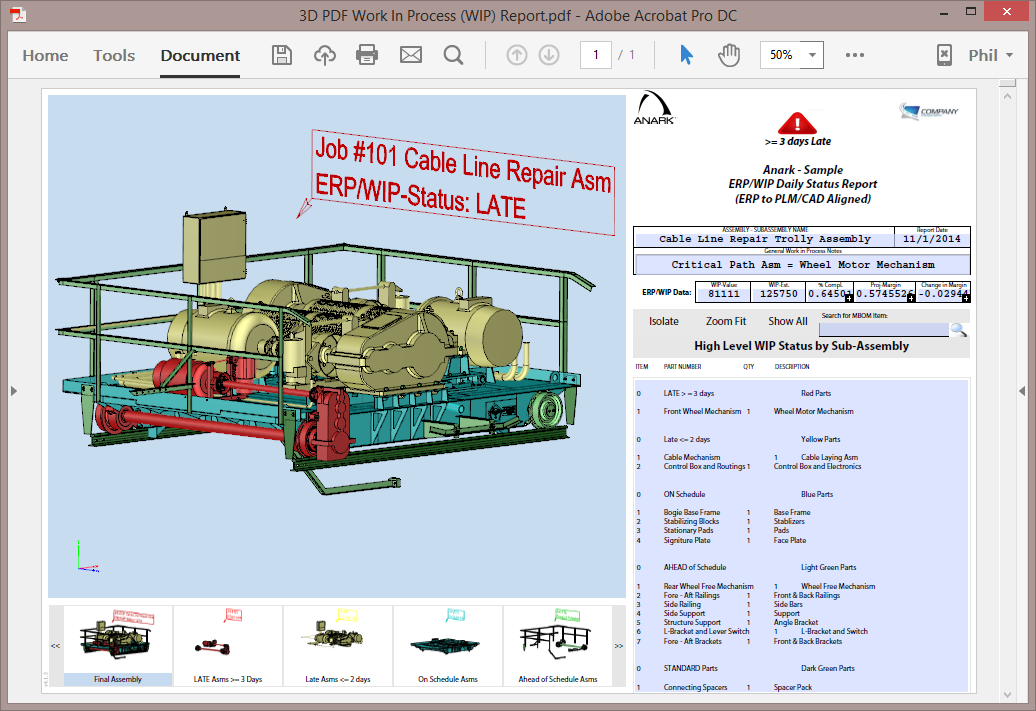Select the pointer selection tool

(x=685, y=55)
